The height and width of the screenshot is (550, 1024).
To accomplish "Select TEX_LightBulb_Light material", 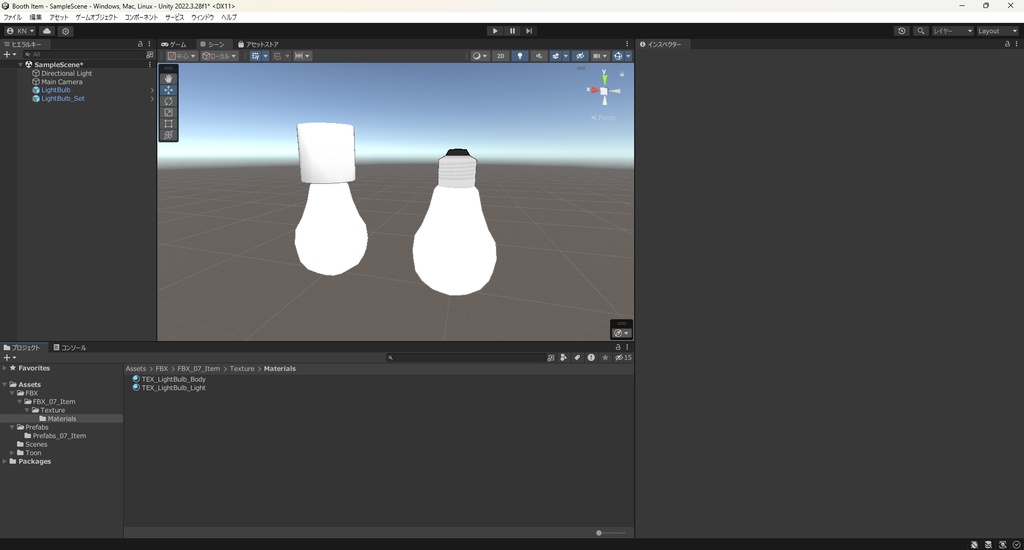I will pyautogui.click(x=173, y=387).
